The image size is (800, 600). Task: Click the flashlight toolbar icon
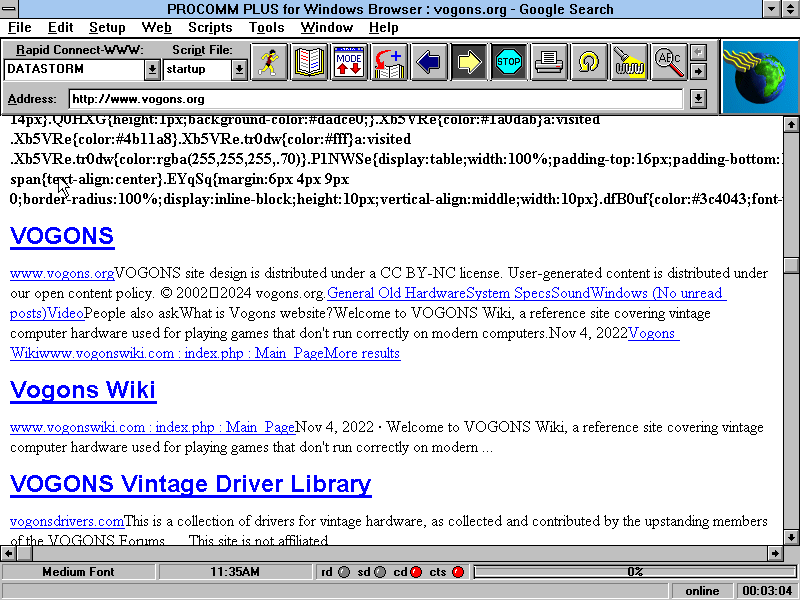629,62
